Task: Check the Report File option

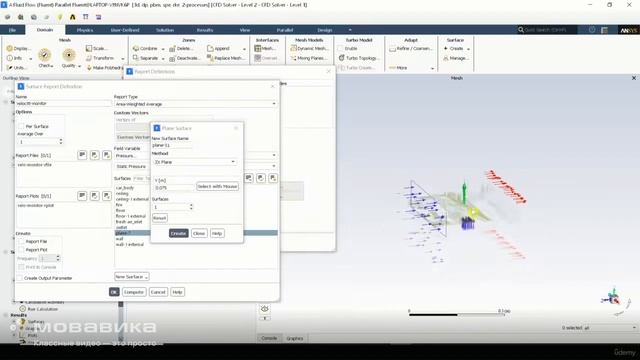Action: click(x=21, y=241)
